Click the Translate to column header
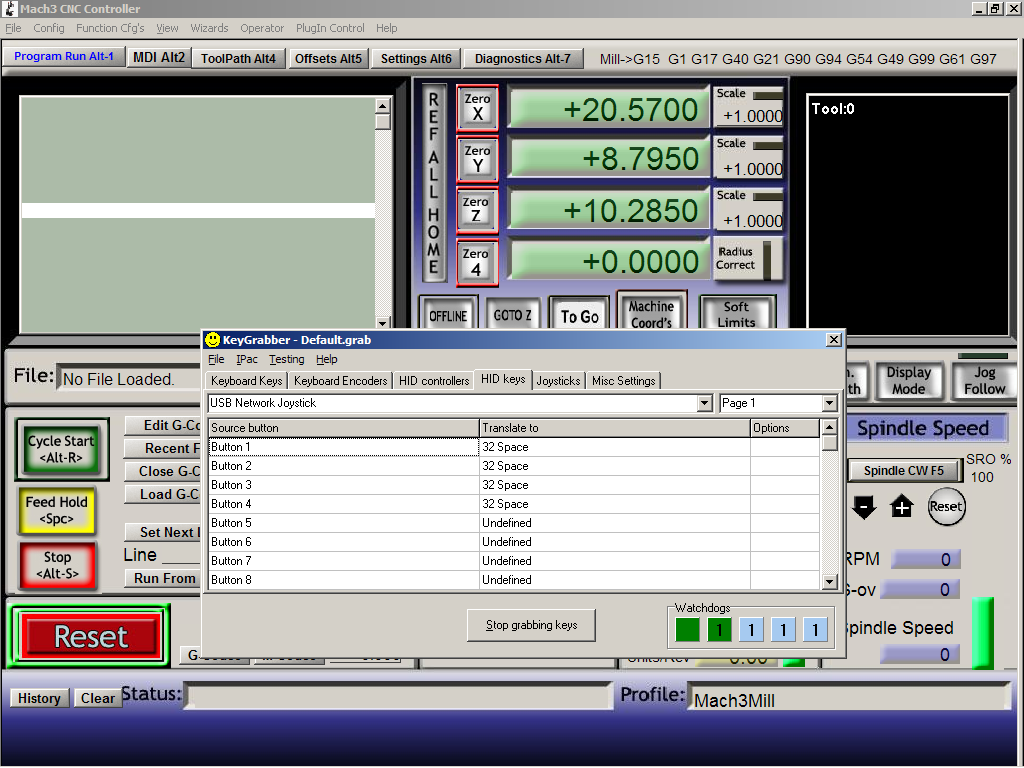The height and width of the screenshot is (768, 1024). click(x=615, y=428)
